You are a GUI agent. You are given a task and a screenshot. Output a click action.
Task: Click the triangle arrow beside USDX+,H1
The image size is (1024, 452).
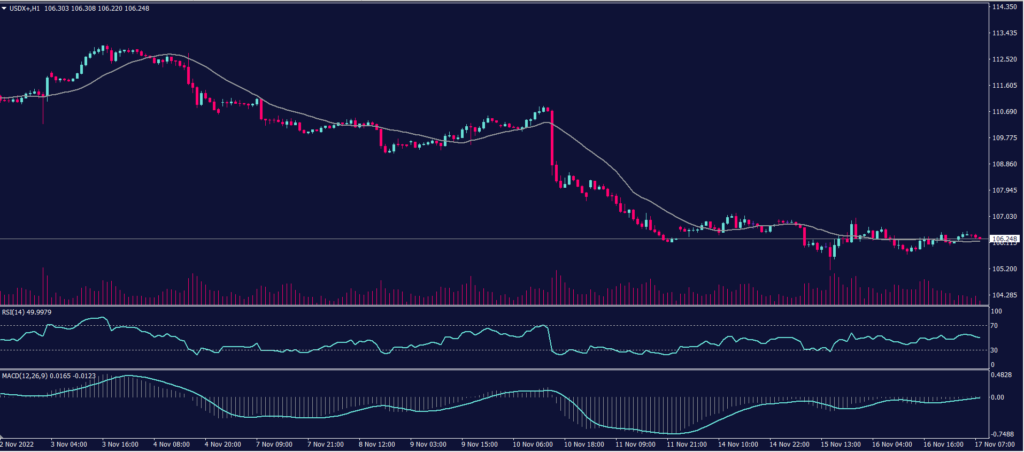coord(5,8)
